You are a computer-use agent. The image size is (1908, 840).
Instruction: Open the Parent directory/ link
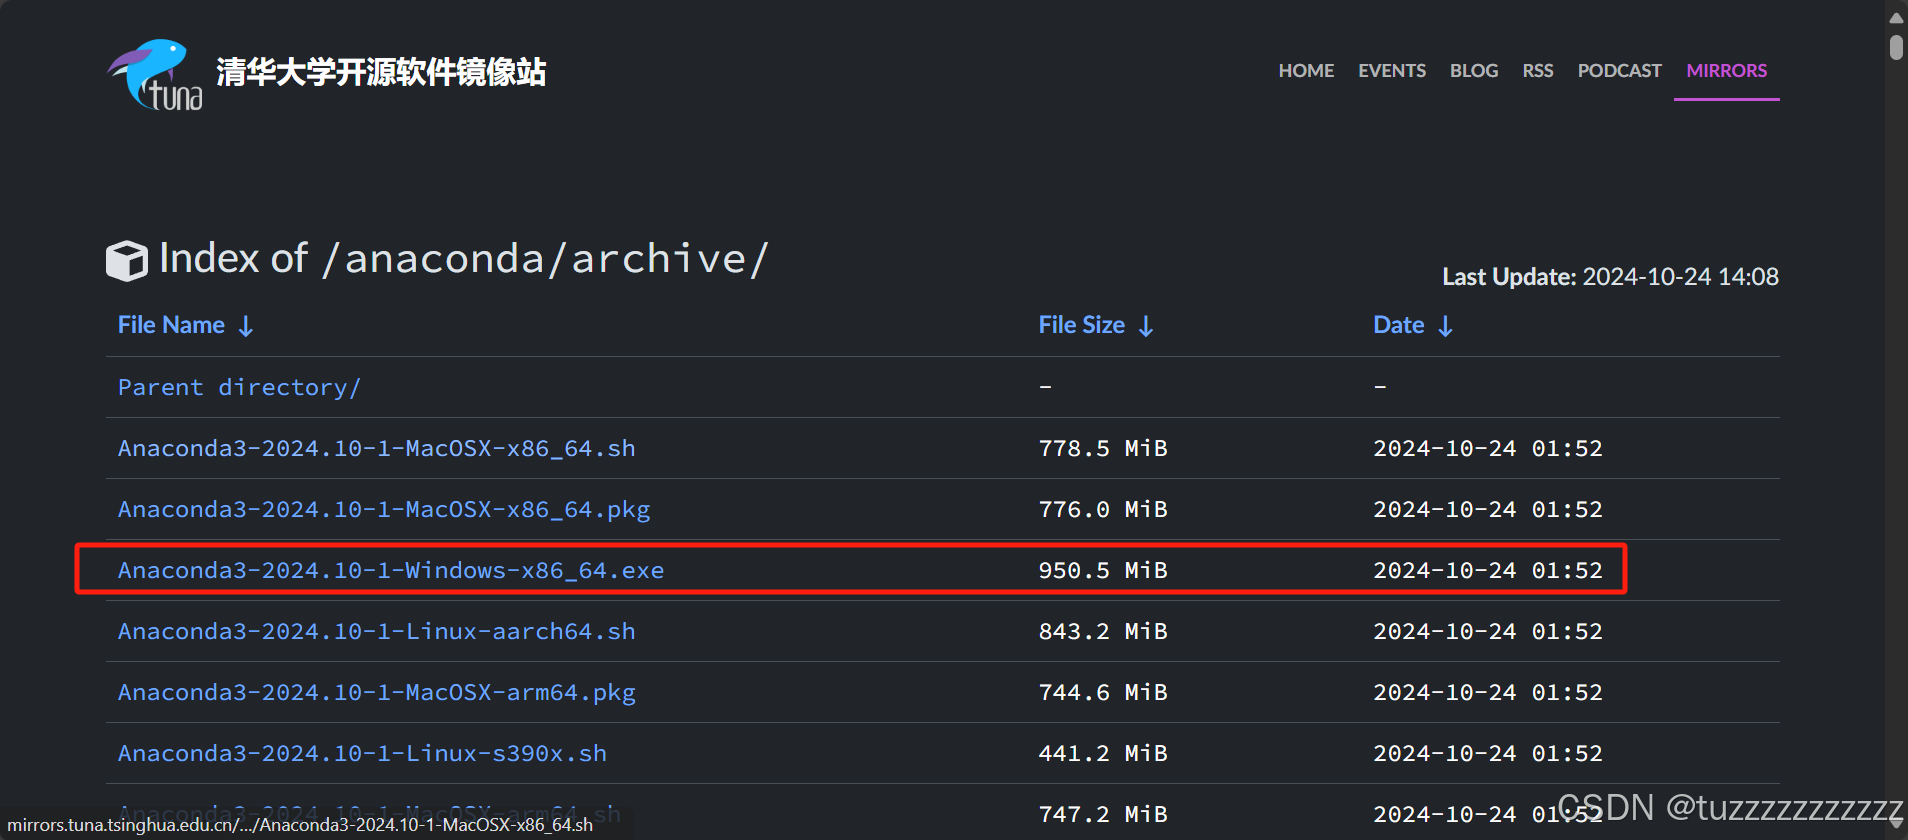click(x=239, y=387)
